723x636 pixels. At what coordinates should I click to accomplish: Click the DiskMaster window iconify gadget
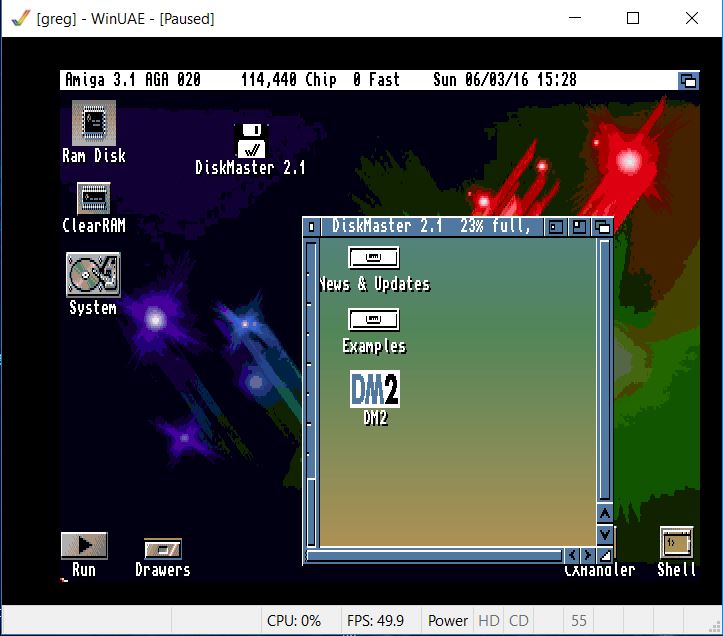click(556, 227)
